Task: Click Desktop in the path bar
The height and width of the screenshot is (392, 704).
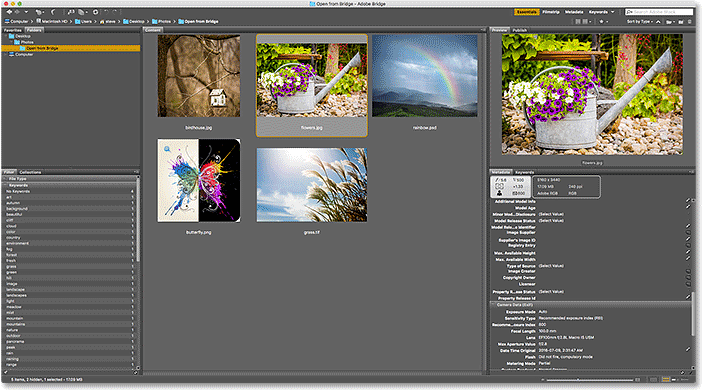Action: click(134, 21)
